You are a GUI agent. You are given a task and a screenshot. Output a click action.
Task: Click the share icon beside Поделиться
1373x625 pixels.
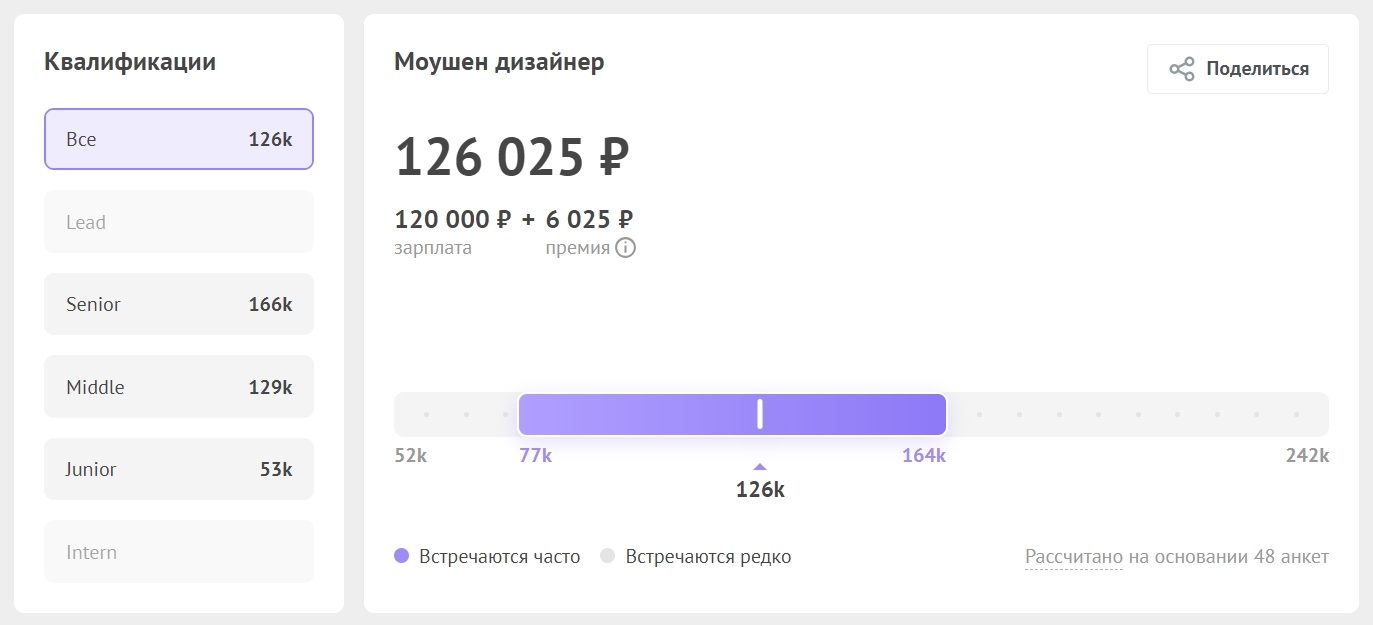(x=1182, y=69)
